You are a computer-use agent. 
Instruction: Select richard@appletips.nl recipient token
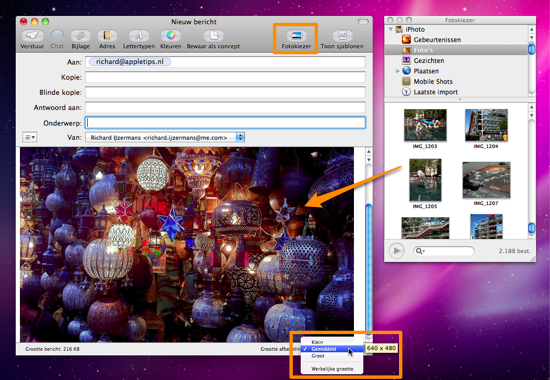[x=130, y=62]
